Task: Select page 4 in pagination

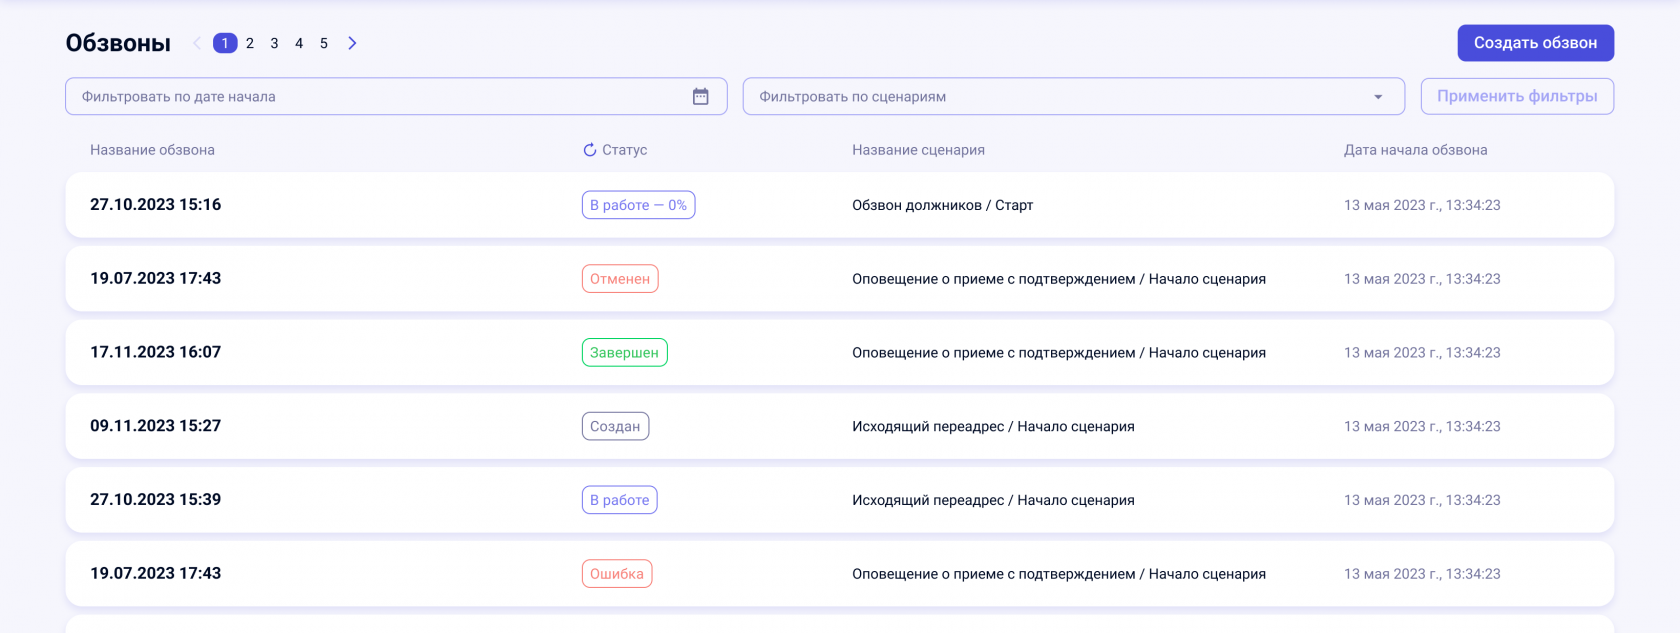Action: click(x=299, y=43)
